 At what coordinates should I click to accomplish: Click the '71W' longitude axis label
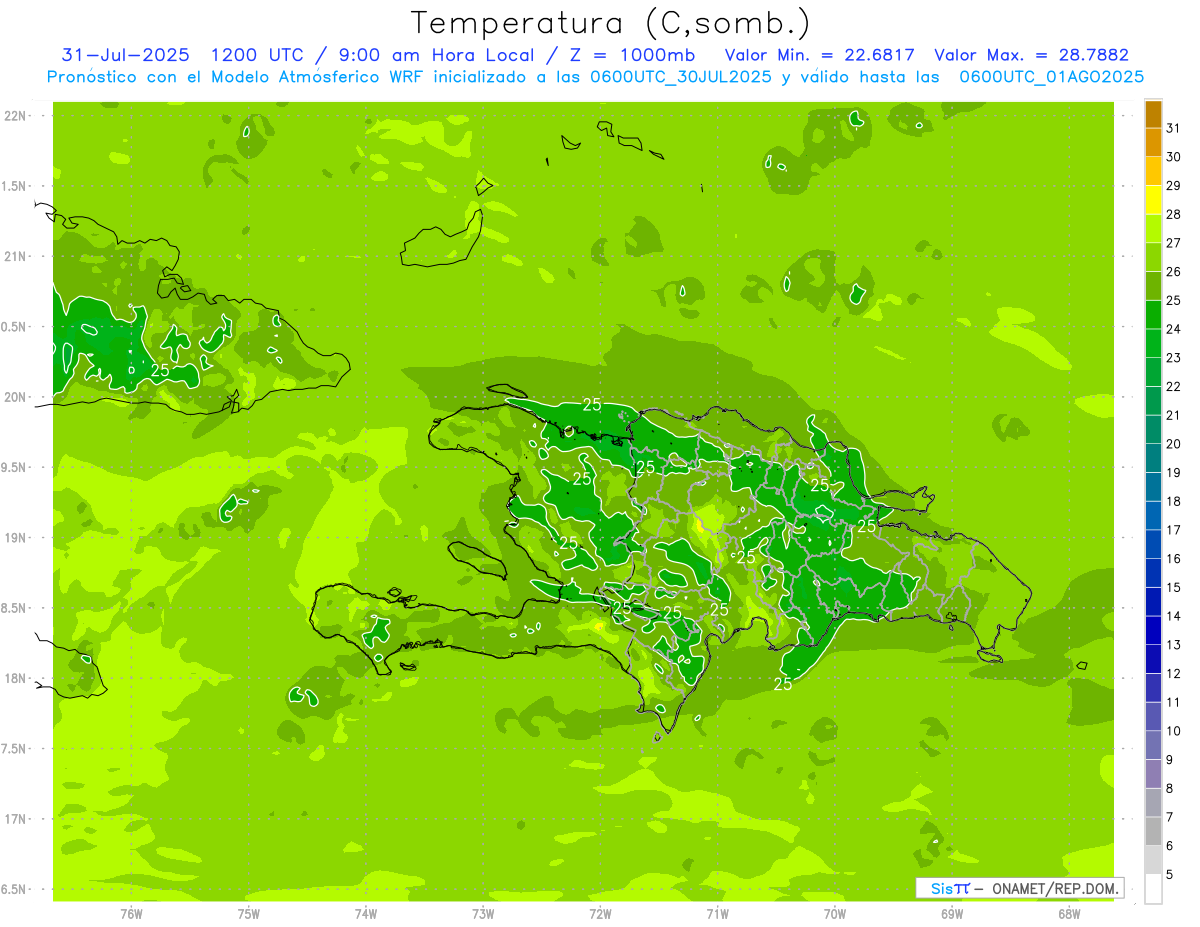tap(717, 914)
